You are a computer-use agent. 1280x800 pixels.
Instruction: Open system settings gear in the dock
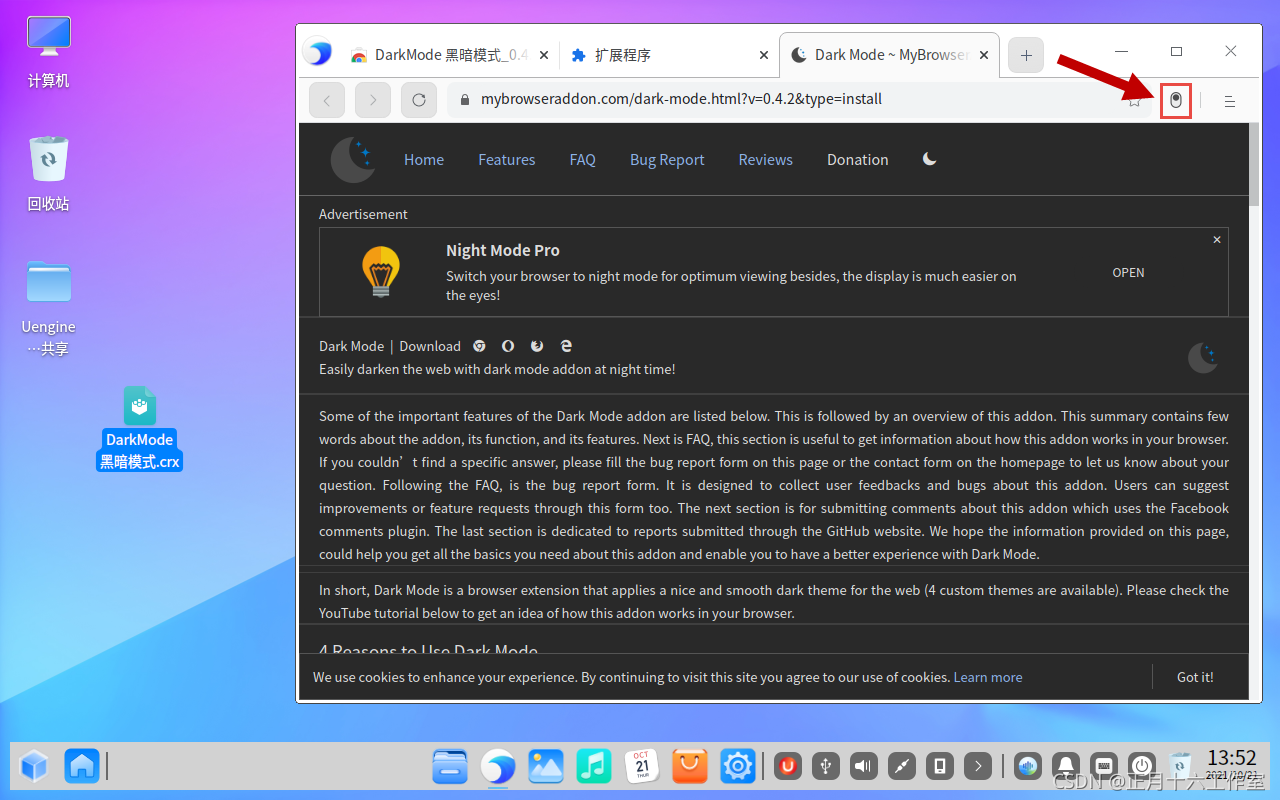point(738,767)
